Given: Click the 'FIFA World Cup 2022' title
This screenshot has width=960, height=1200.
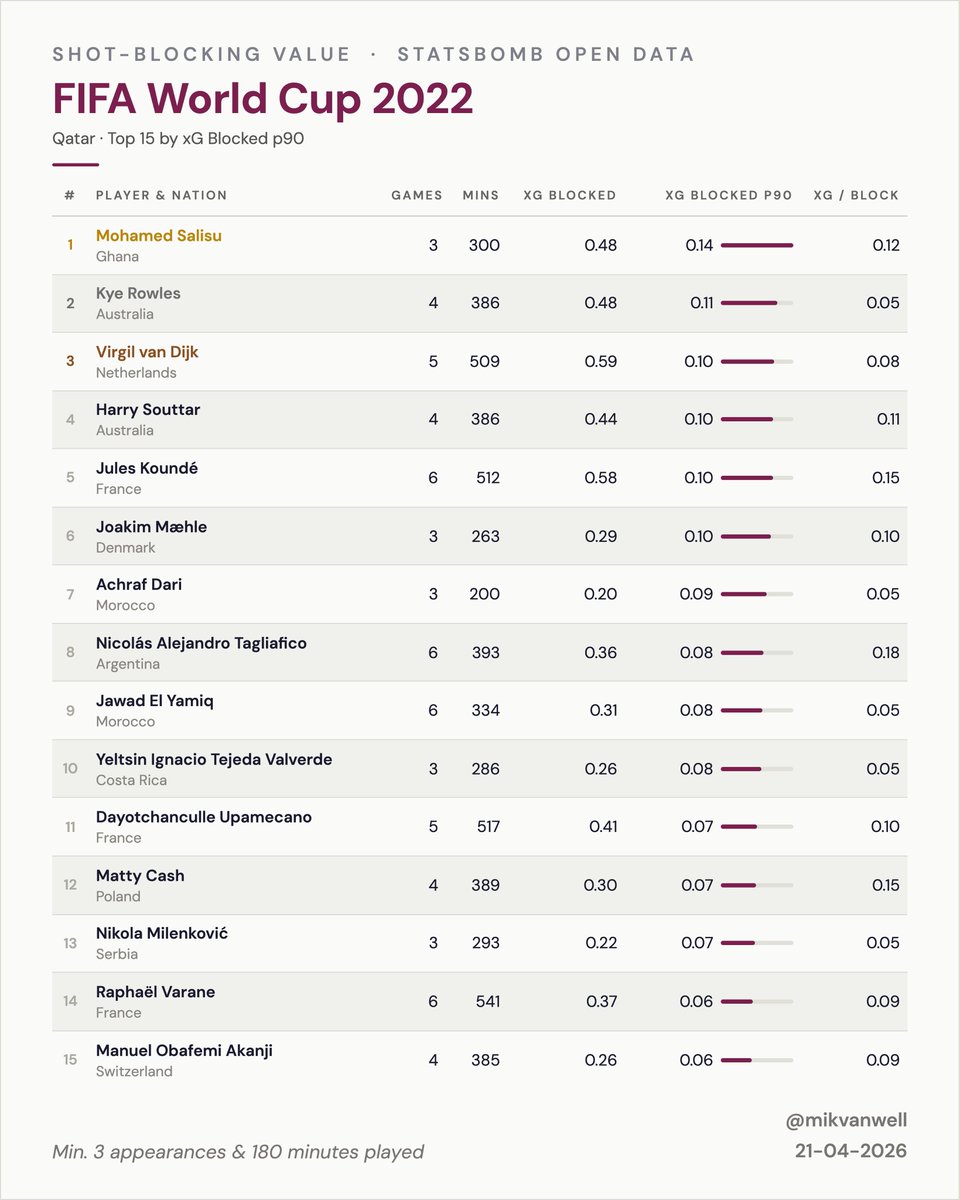Looking at the screenshot, I should click(x=263, y=99).
